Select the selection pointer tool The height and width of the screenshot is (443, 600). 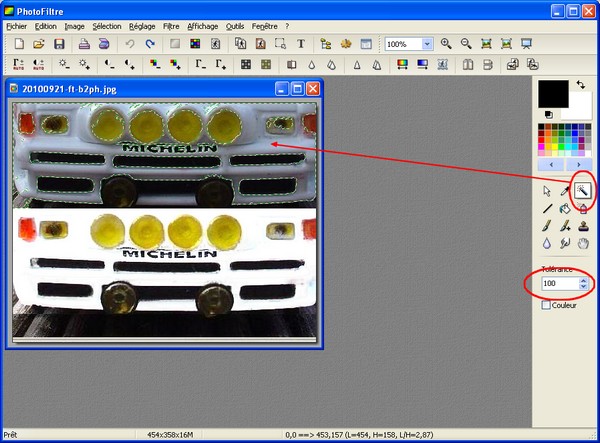[547, 191]
